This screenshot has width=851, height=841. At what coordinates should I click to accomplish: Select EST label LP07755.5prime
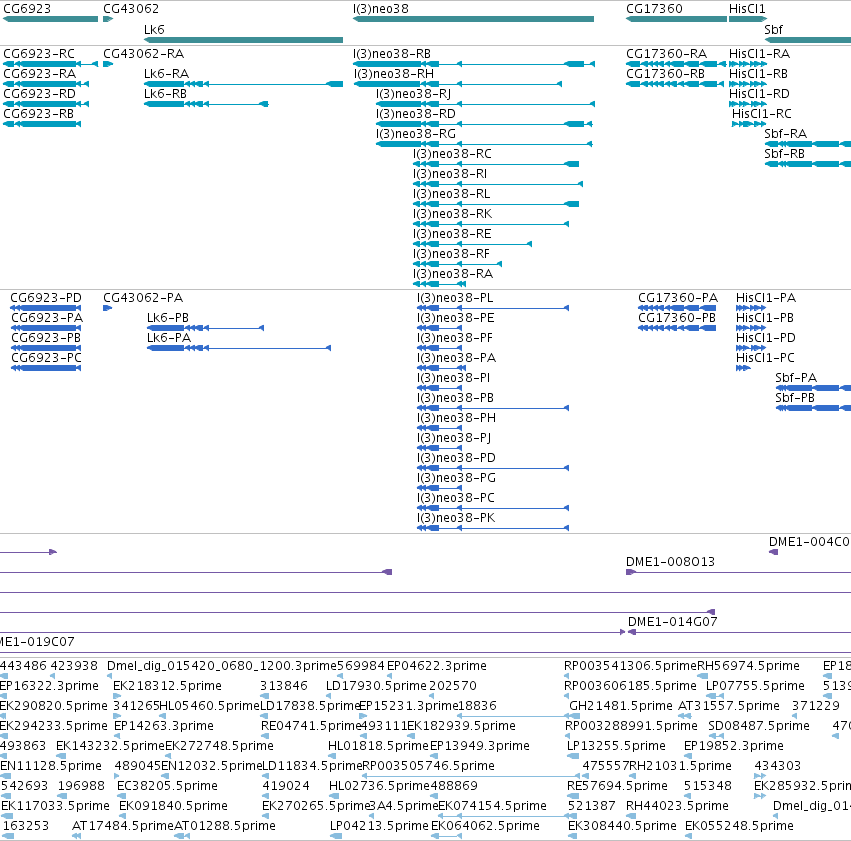755,686
